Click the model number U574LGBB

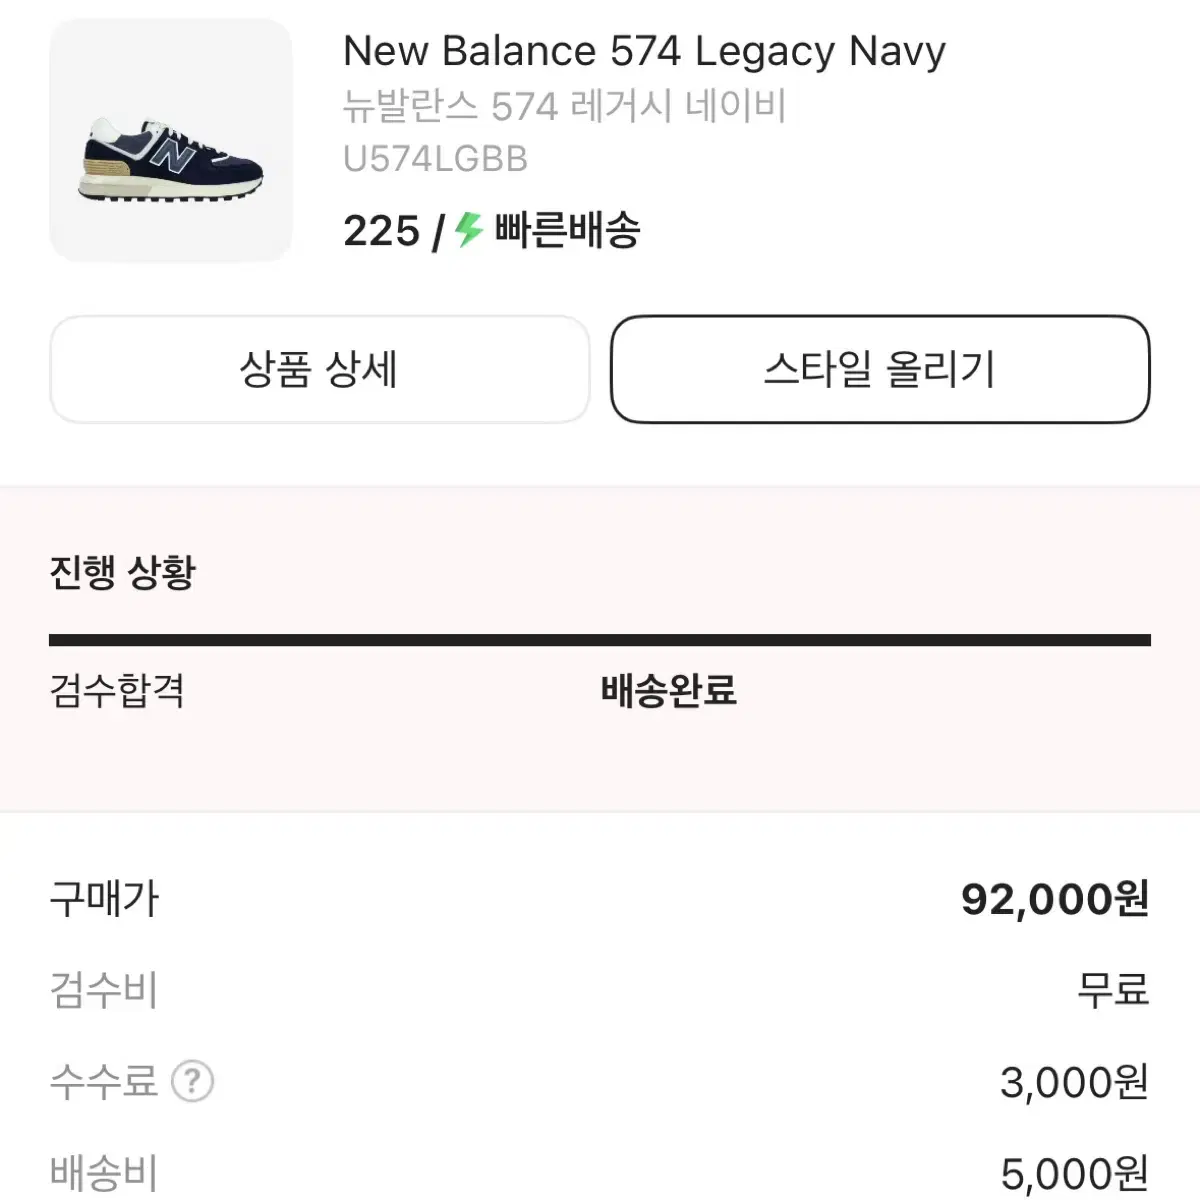point(435,159)
